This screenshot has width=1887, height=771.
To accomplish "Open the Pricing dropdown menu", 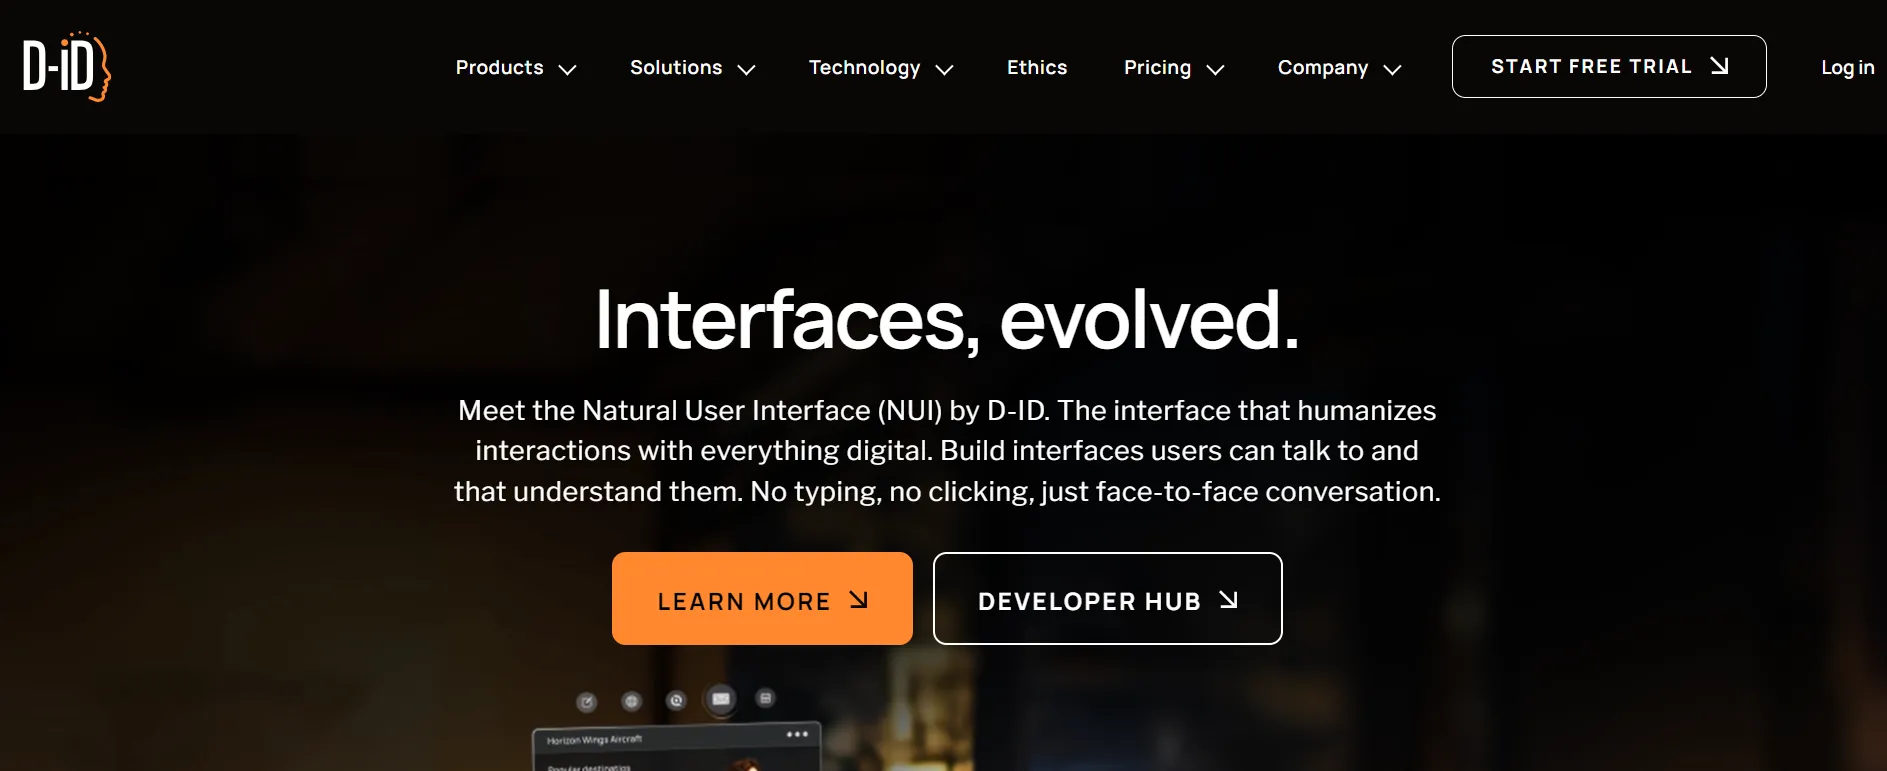I will [1174, 68].
